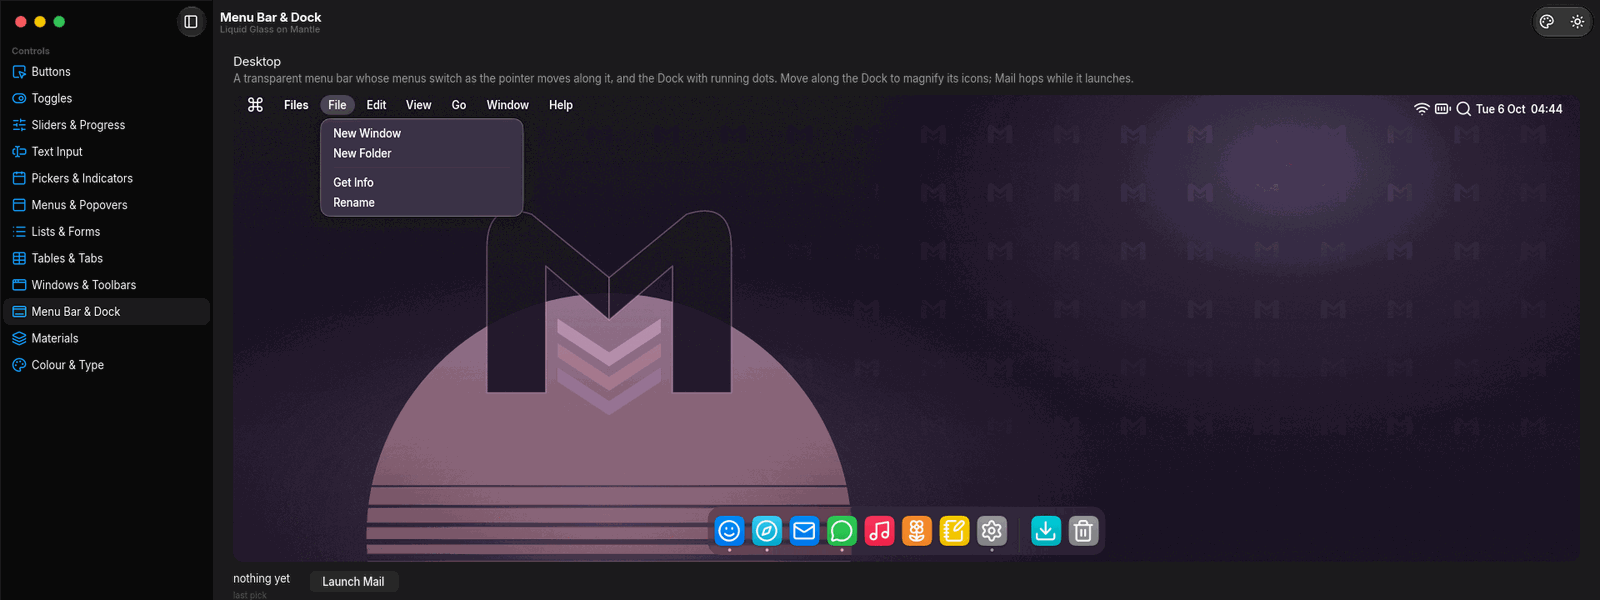This screenshot has width=1600, height=600.
Task: Open the Edit menu
Action: tap(376, 105)
